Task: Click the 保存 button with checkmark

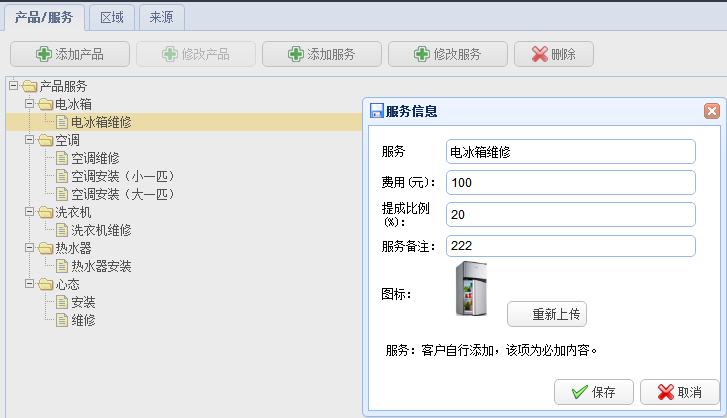Action: (x=593, y=392)
